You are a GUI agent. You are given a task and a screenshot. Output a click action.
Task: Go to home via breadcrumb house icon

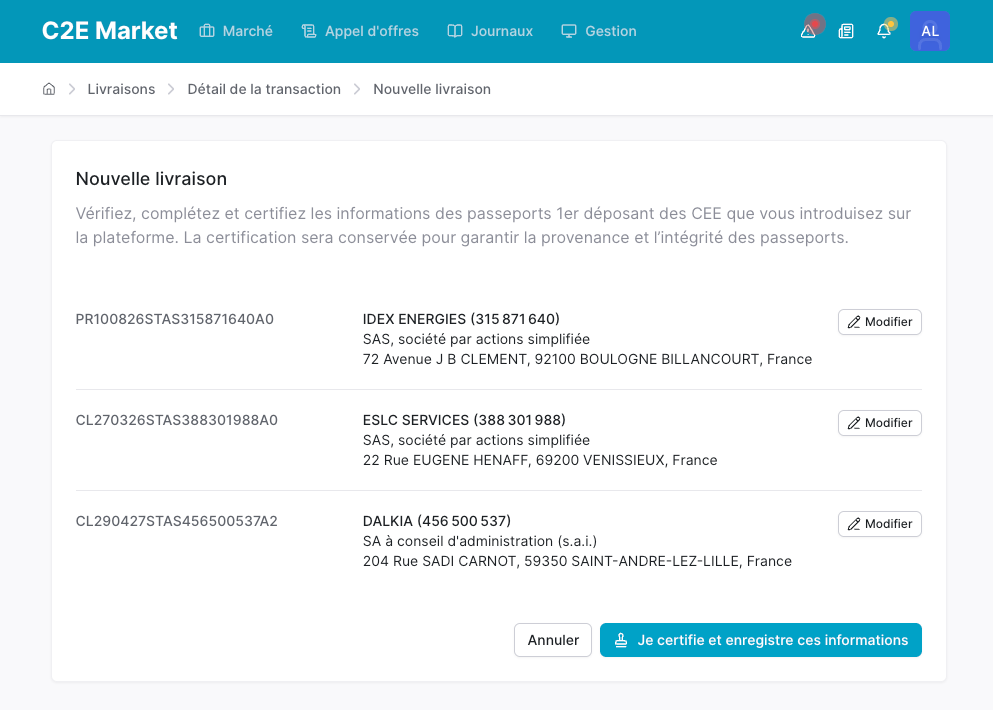[49, 89]
